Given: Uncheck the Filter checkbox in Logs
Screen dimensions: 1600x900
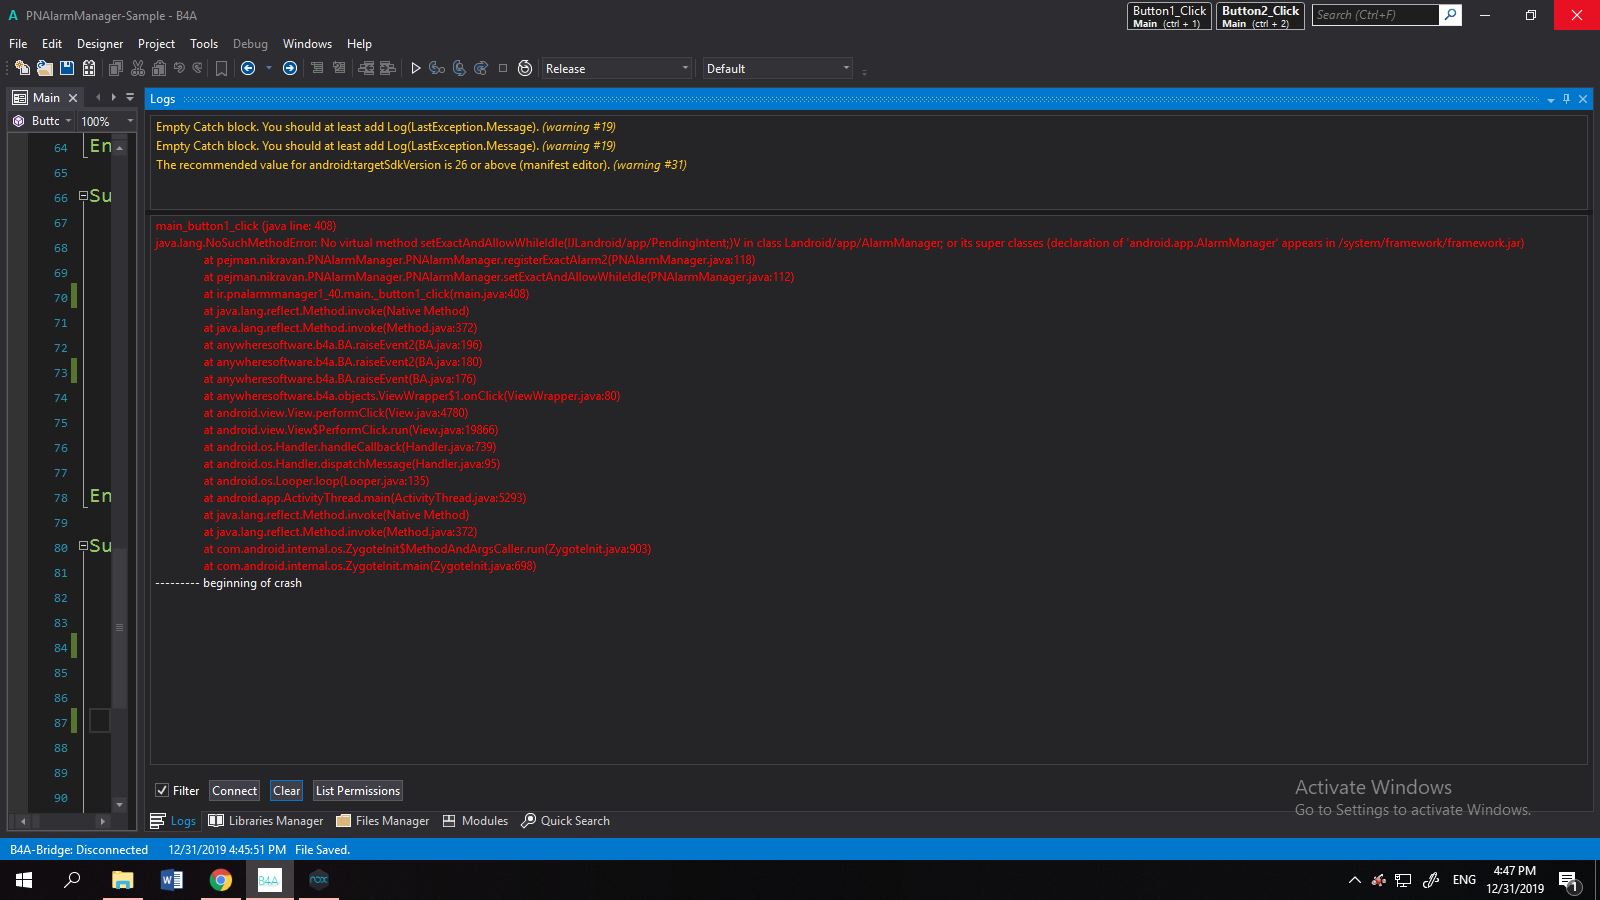Looking at the screenshot, I should point(162,790).
